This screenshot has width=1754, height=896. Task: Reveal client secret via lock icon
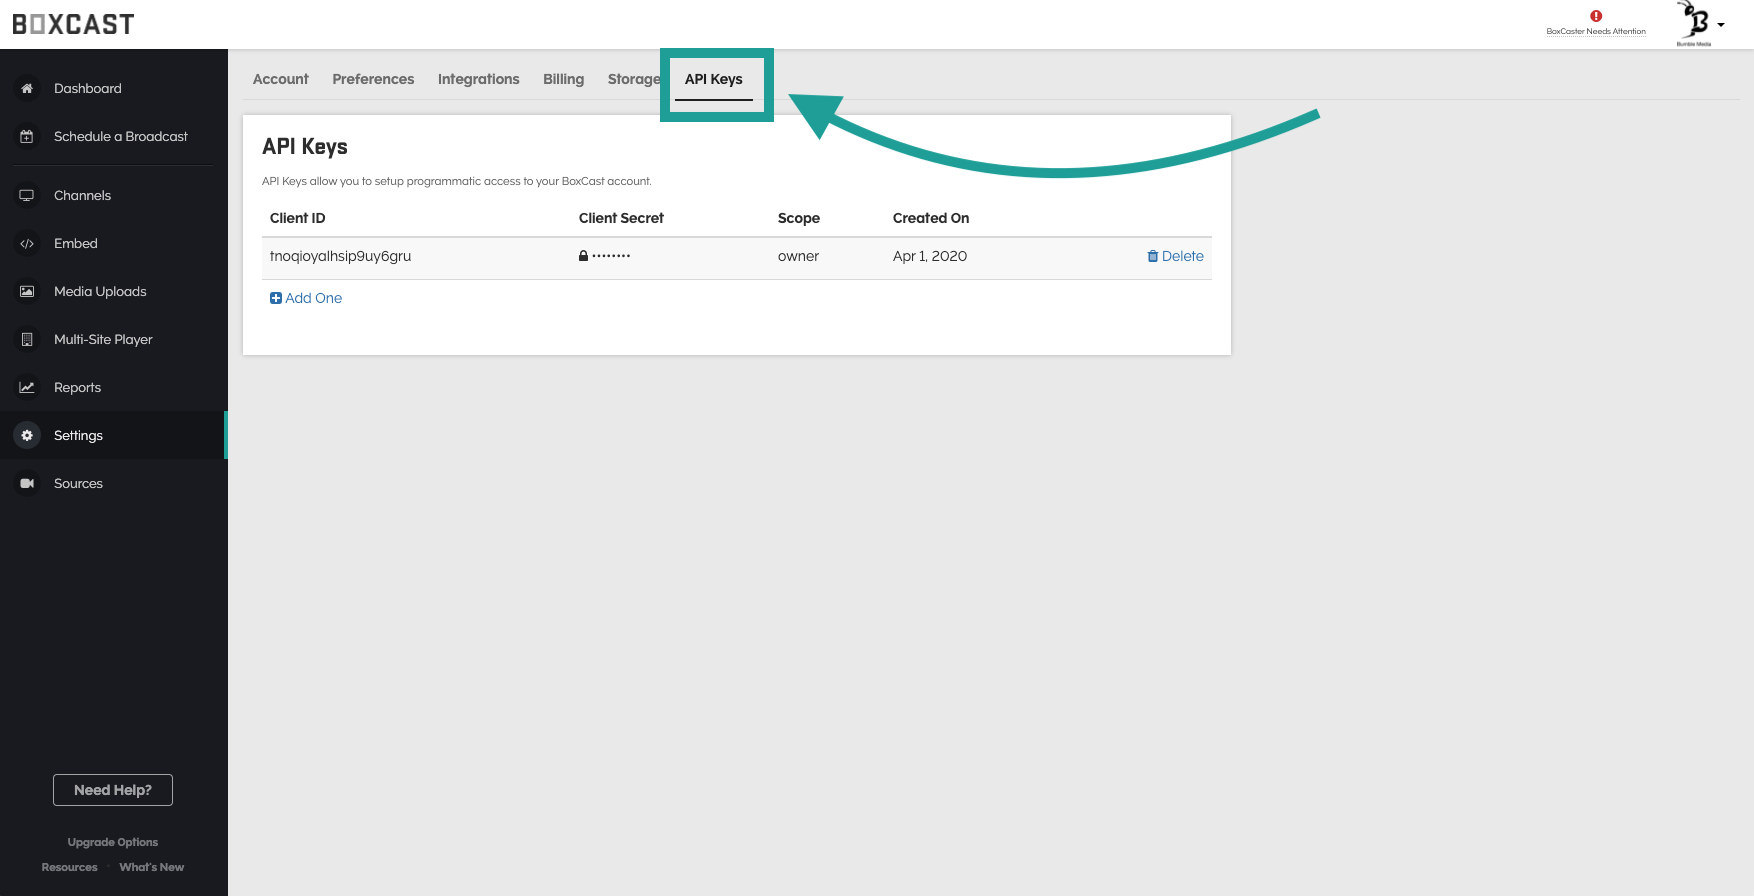tap(584, 256)
